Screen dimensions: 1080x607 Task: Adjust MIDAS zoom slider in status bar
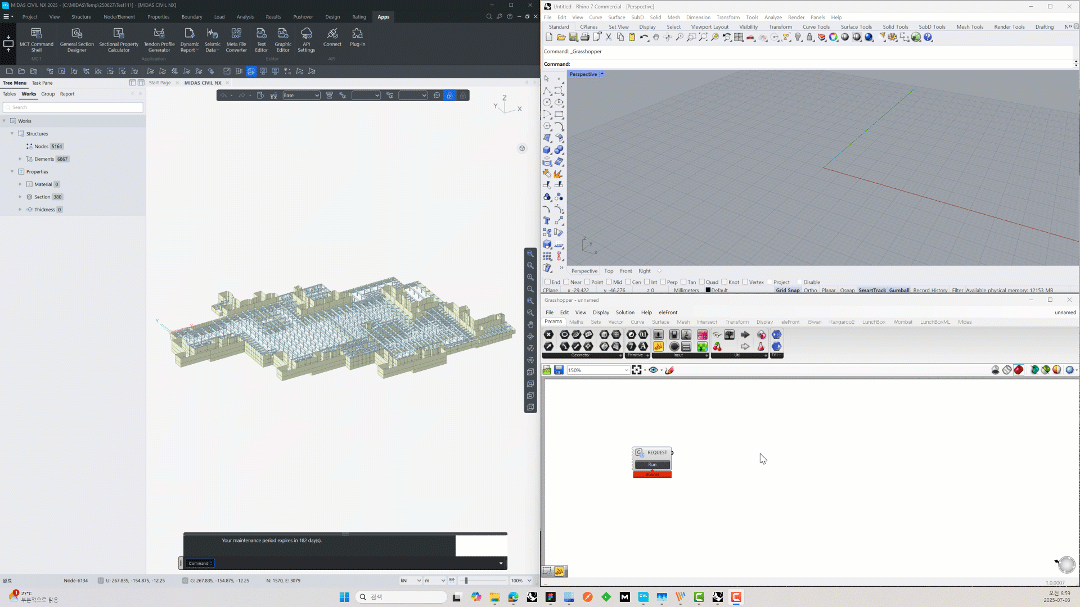[x=466, y=580]
